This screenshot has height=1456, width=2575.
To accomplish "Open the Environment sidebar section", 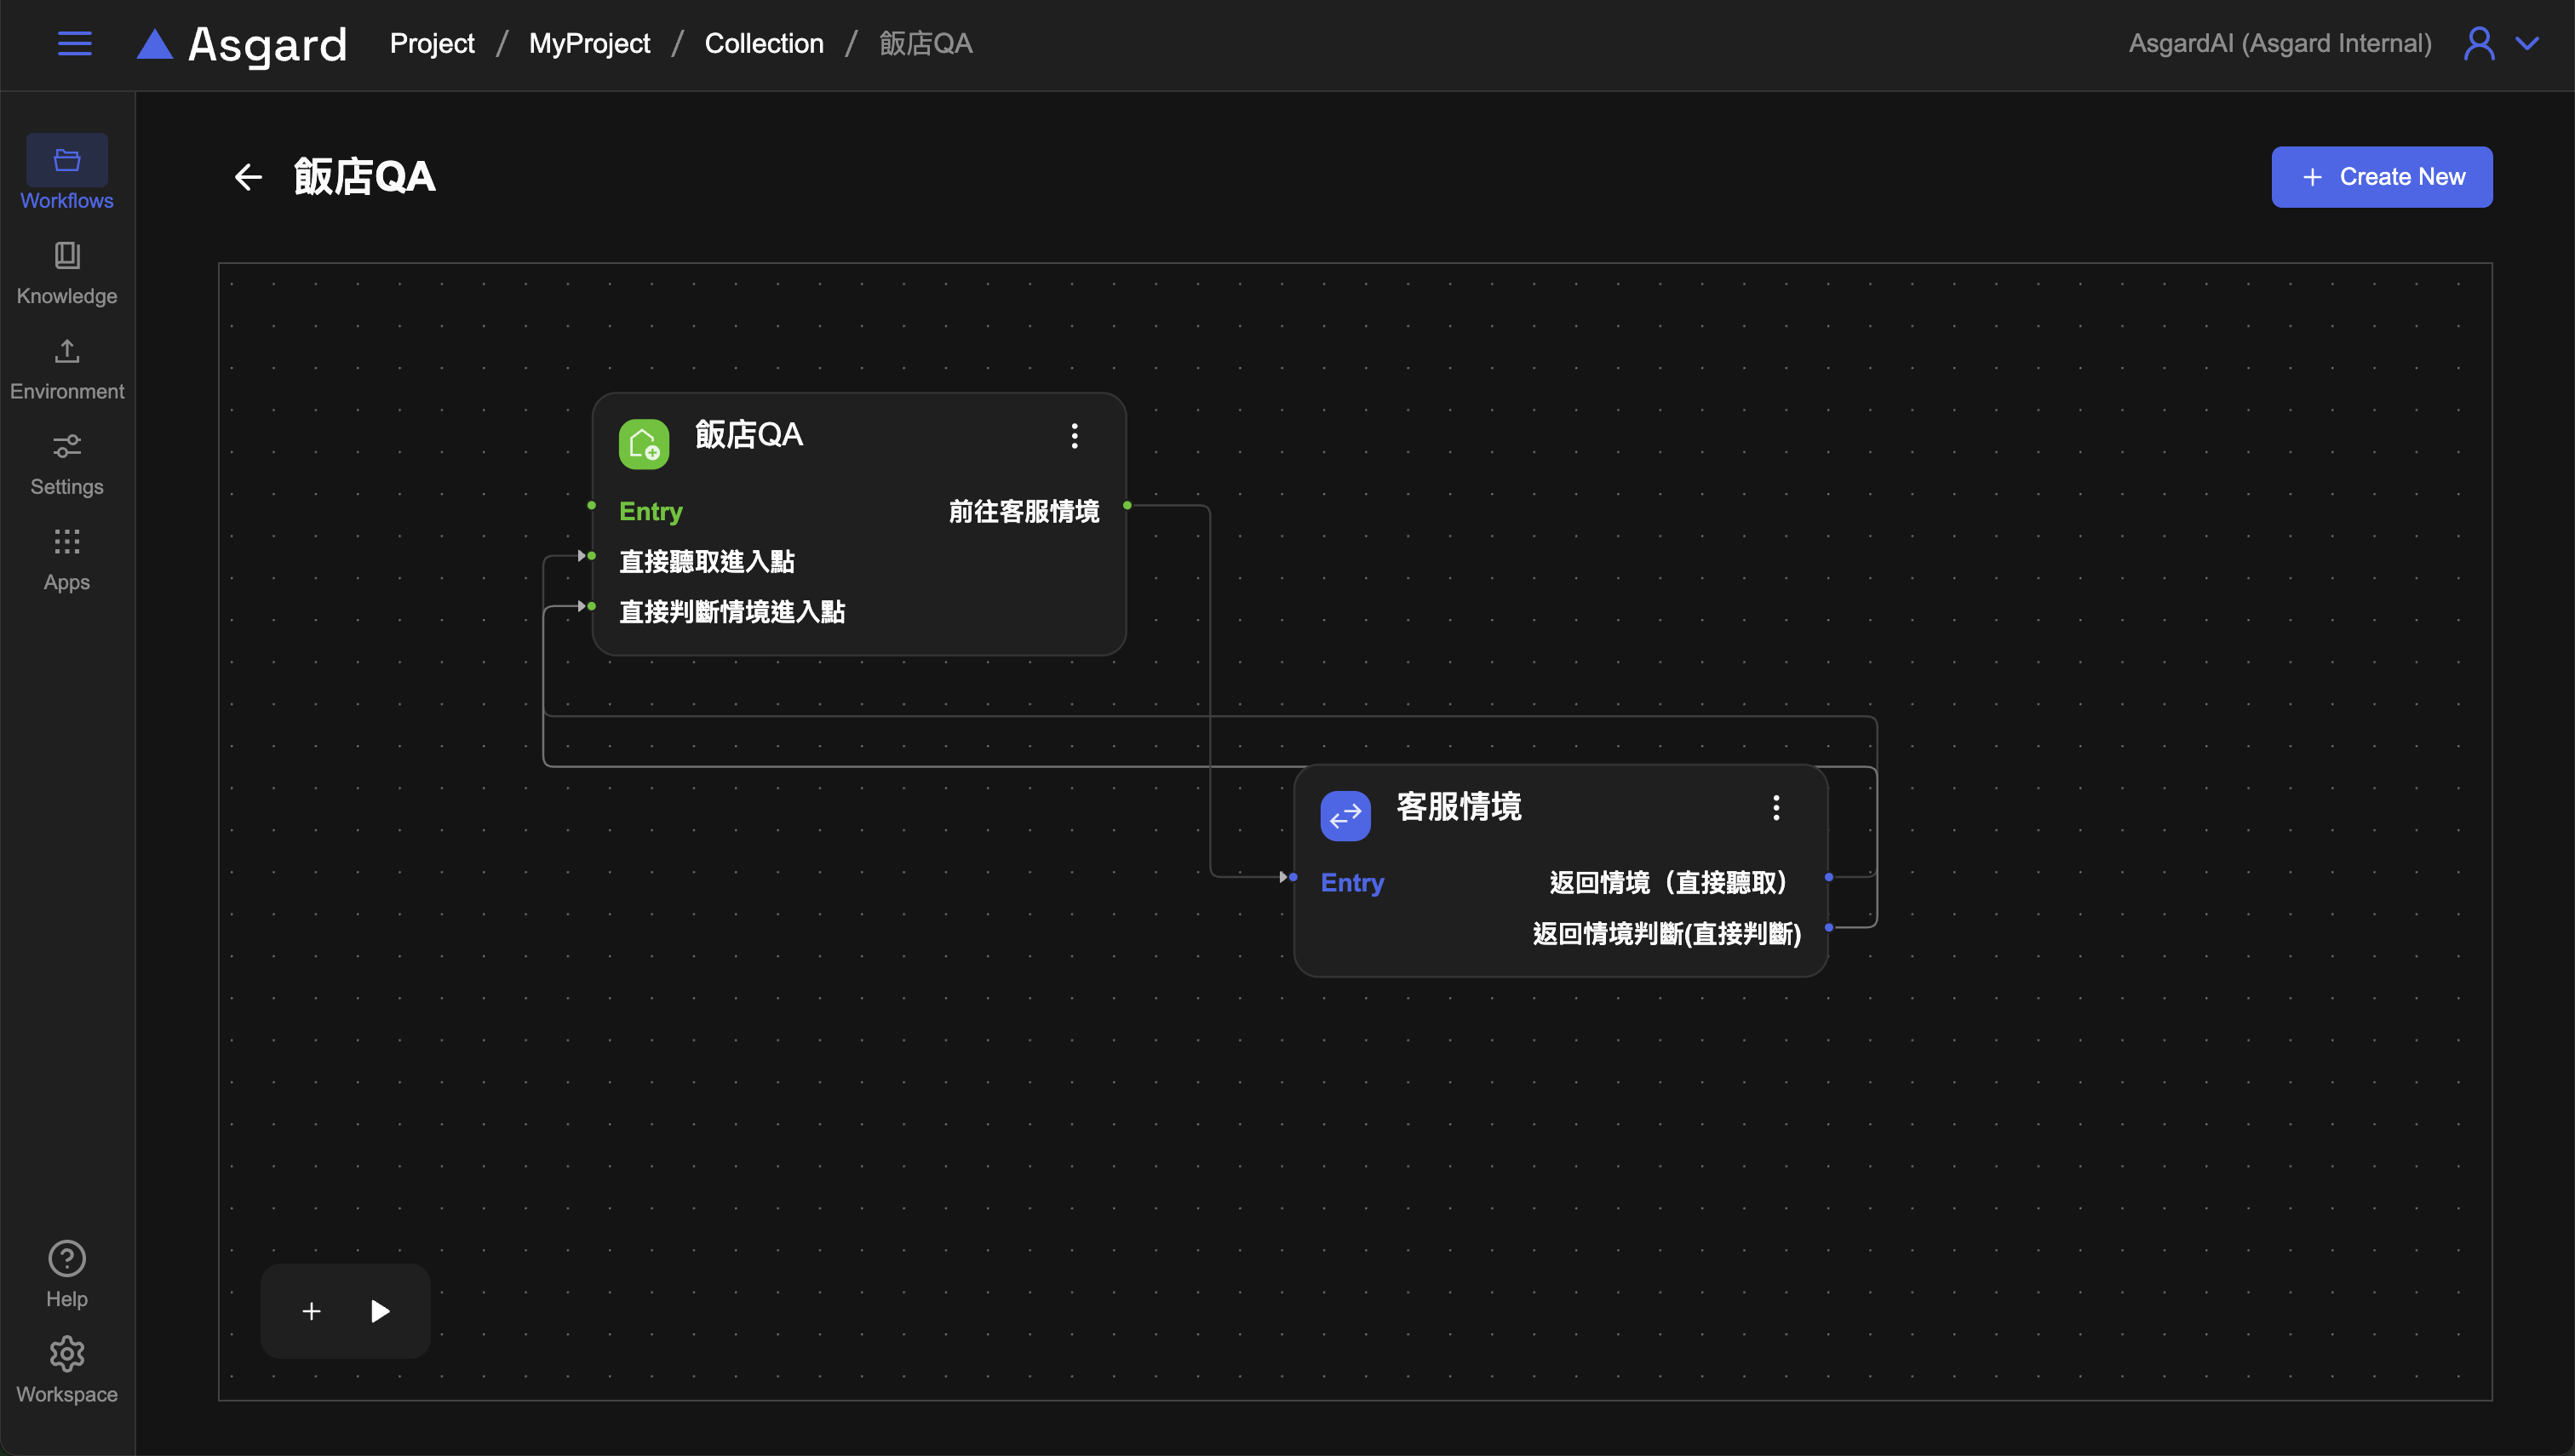I will [x=67, y=368].
